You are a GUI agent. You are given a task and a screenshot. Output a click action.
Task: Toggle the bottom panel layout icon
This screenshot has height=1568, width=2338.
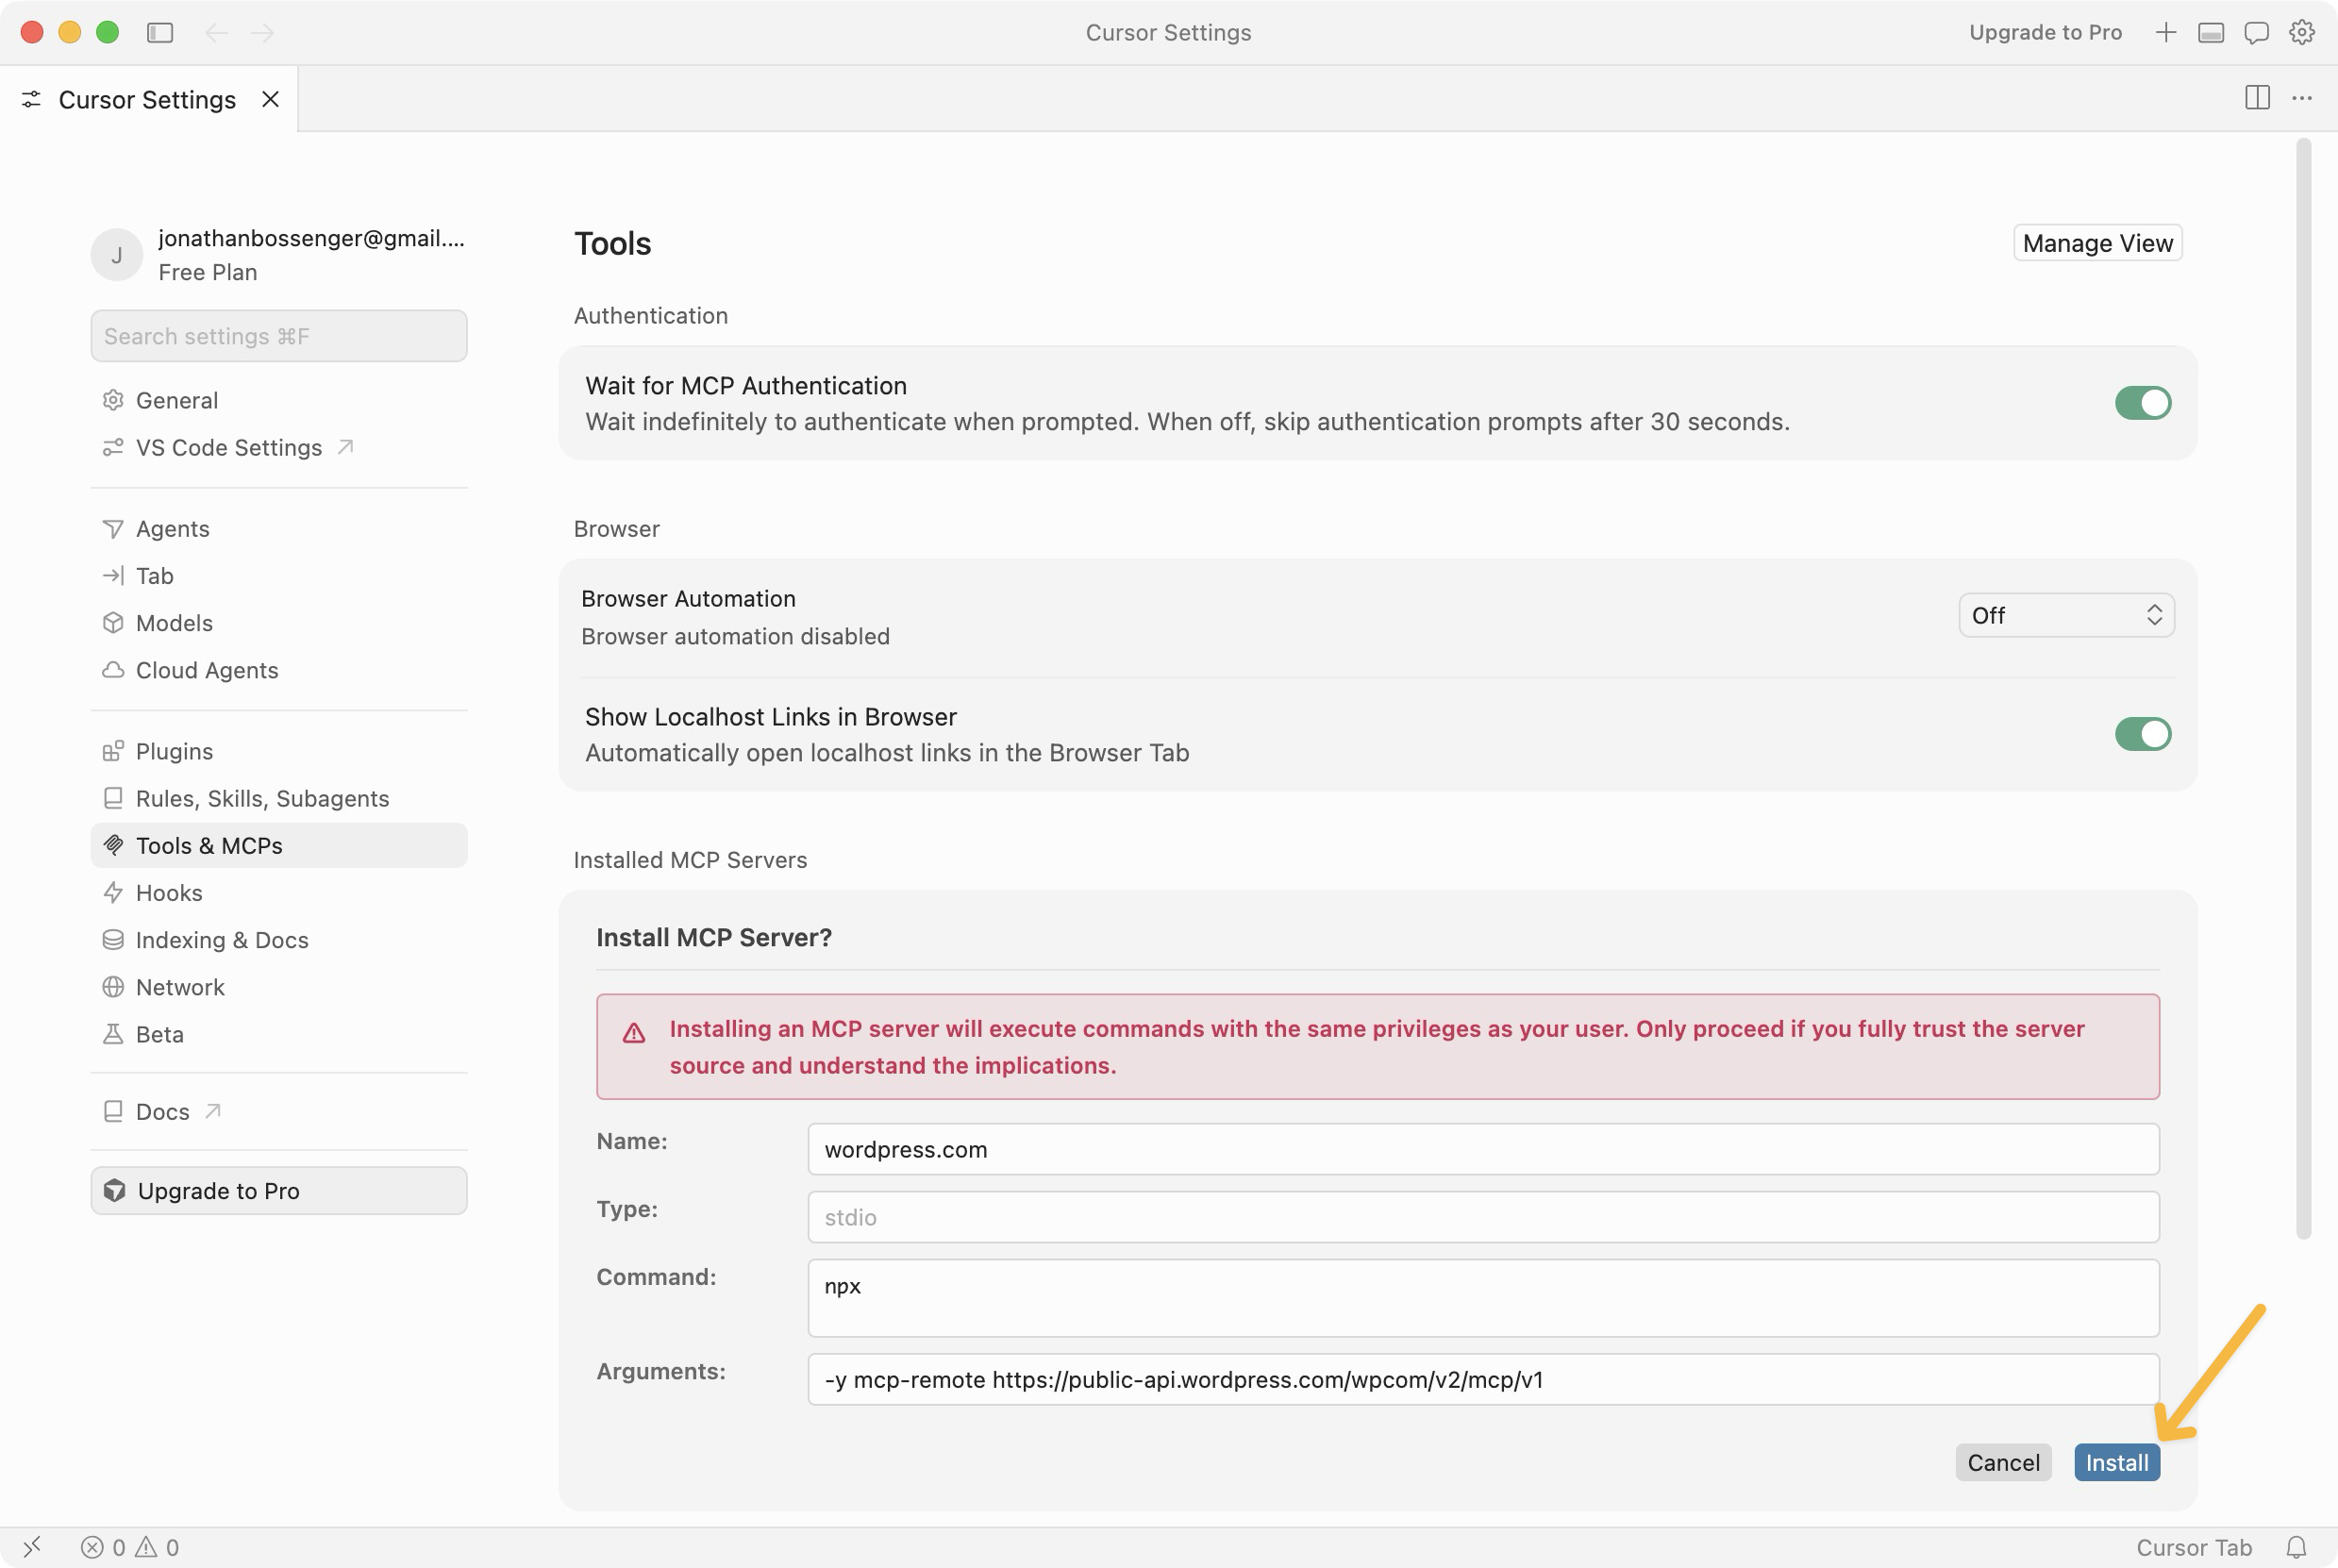tap(2211, 33)
